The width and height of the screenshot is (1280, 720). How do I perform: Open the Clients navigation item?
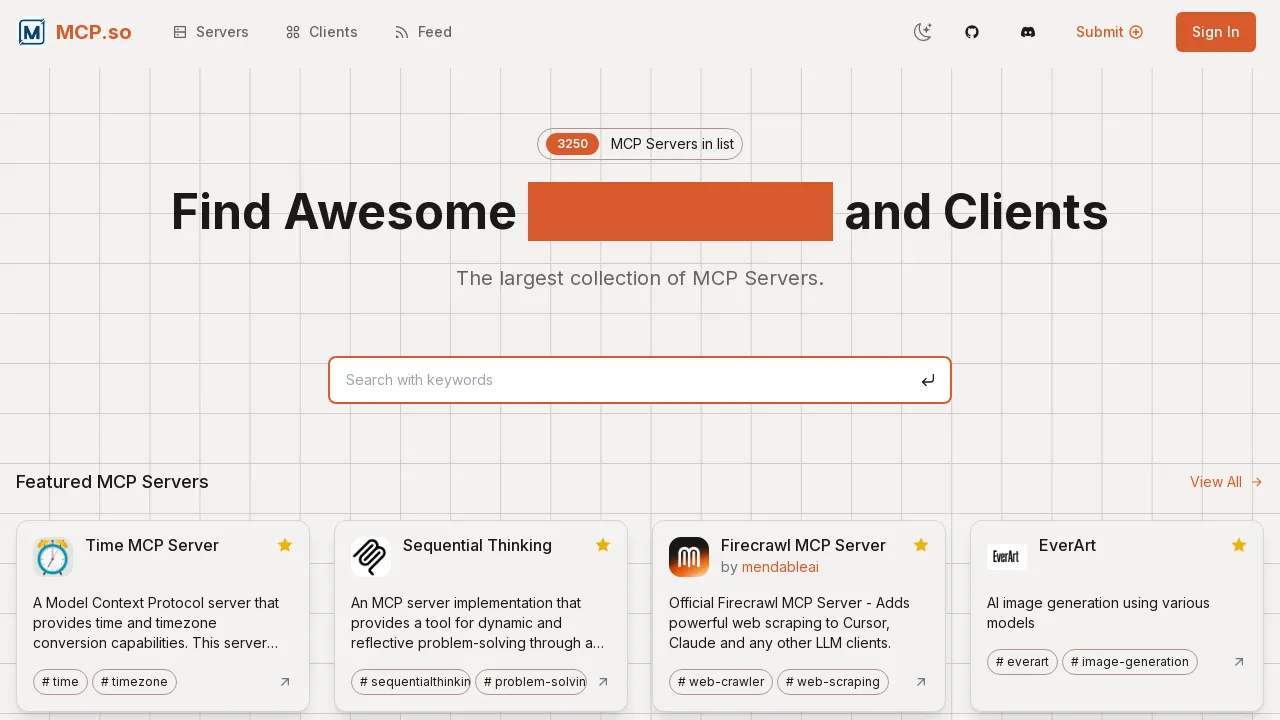pos(321,32)
